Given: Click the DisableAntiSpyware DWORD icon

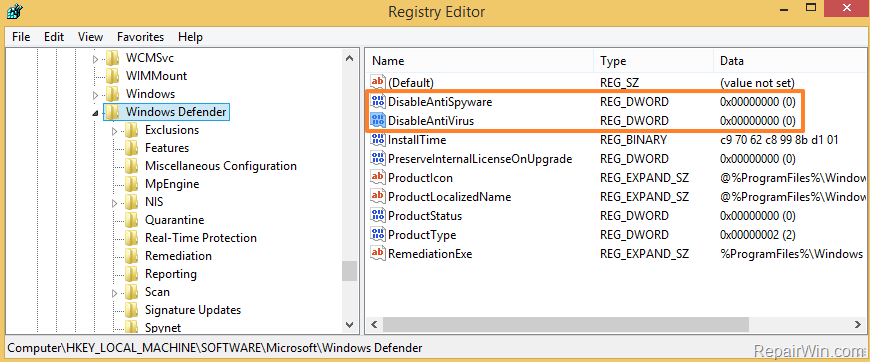Looking at the screenshot, I should [x=378, y=102].
